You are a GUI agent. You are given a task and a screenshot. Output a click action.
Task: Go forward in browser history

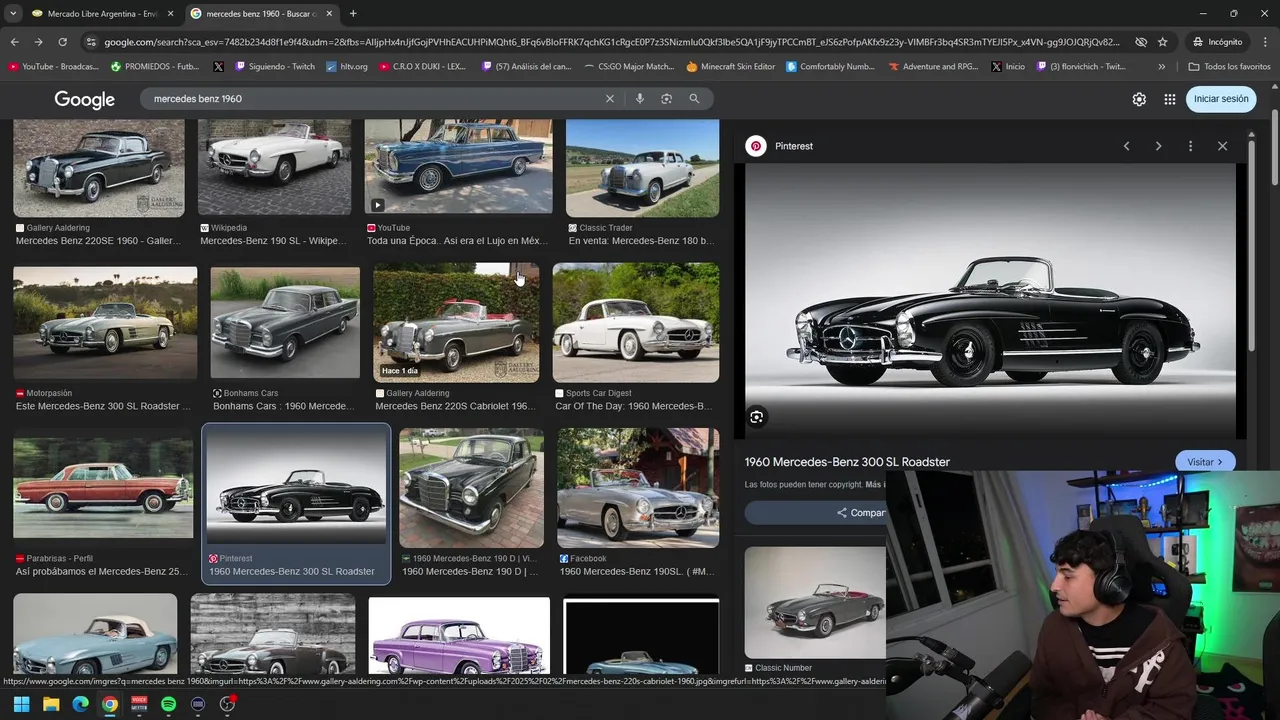tap(38, 42)
